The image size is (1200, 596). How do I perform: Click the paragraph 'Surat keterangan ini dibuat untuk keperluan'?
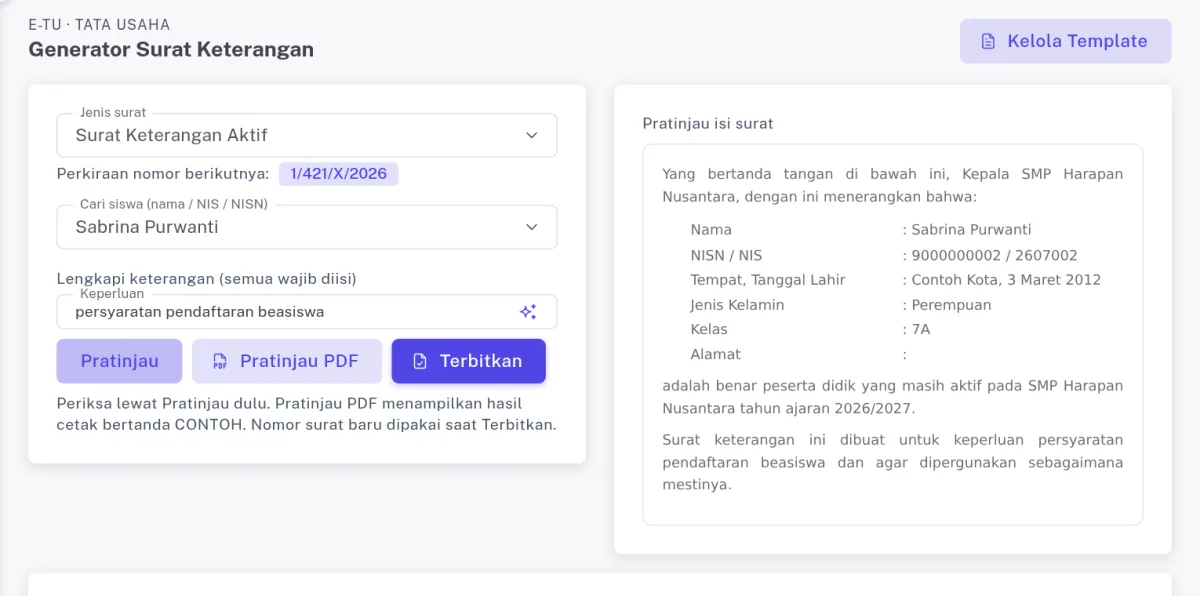(x=892, y=463)
